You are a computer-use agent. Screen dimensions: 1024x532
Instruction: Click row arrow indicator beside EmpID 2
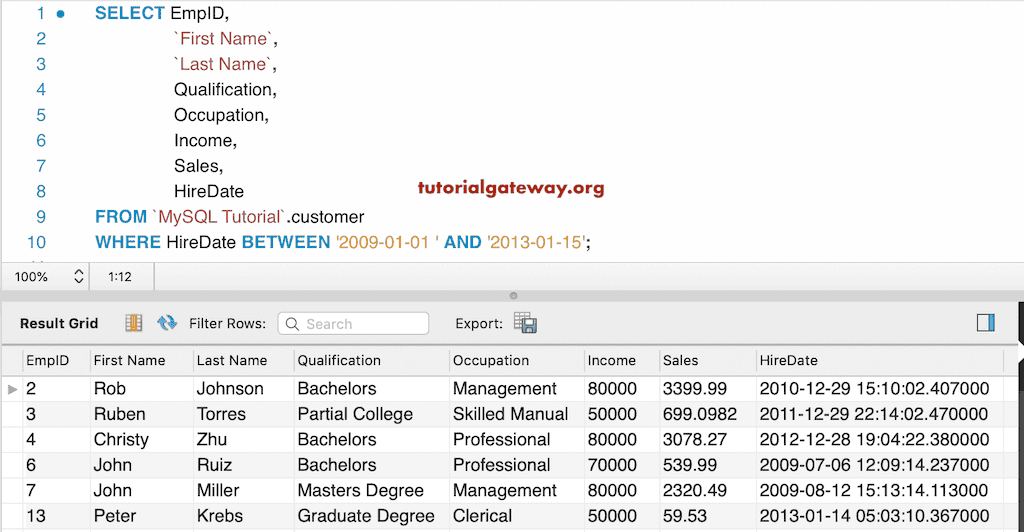pos(12,389)
